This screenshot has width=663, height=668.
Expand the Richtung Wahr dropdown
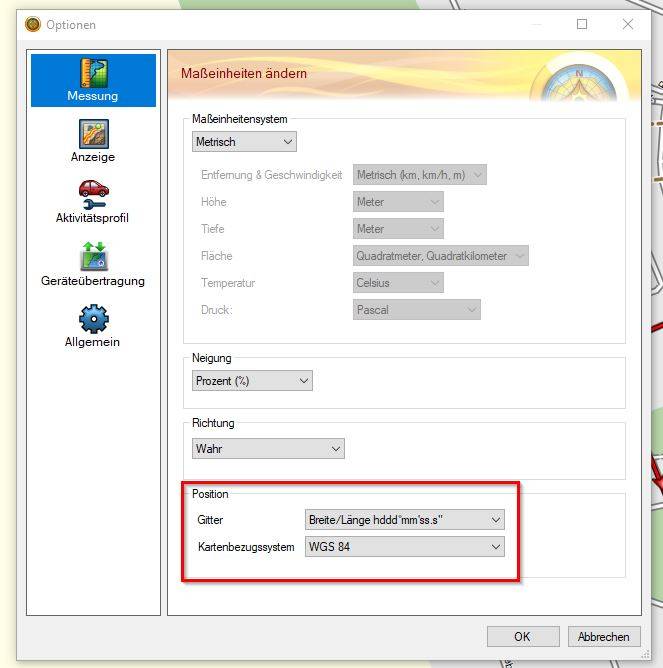[x=268, y=449]
